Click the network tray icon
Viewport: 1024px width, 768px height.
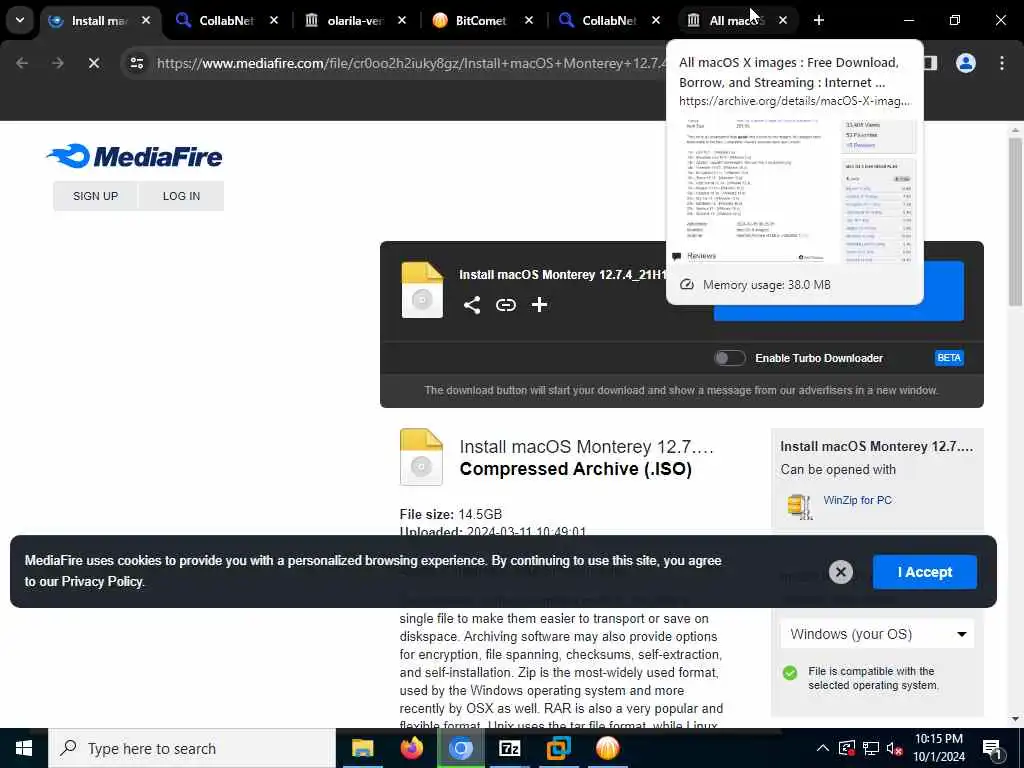pos(871,748)
